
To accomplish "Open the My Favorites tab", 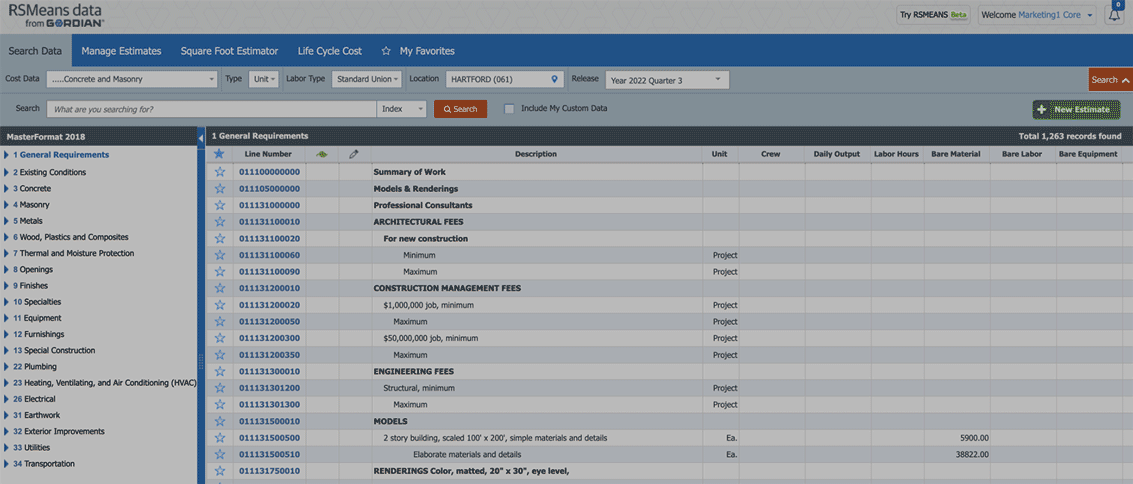I will tap(427, 51).
